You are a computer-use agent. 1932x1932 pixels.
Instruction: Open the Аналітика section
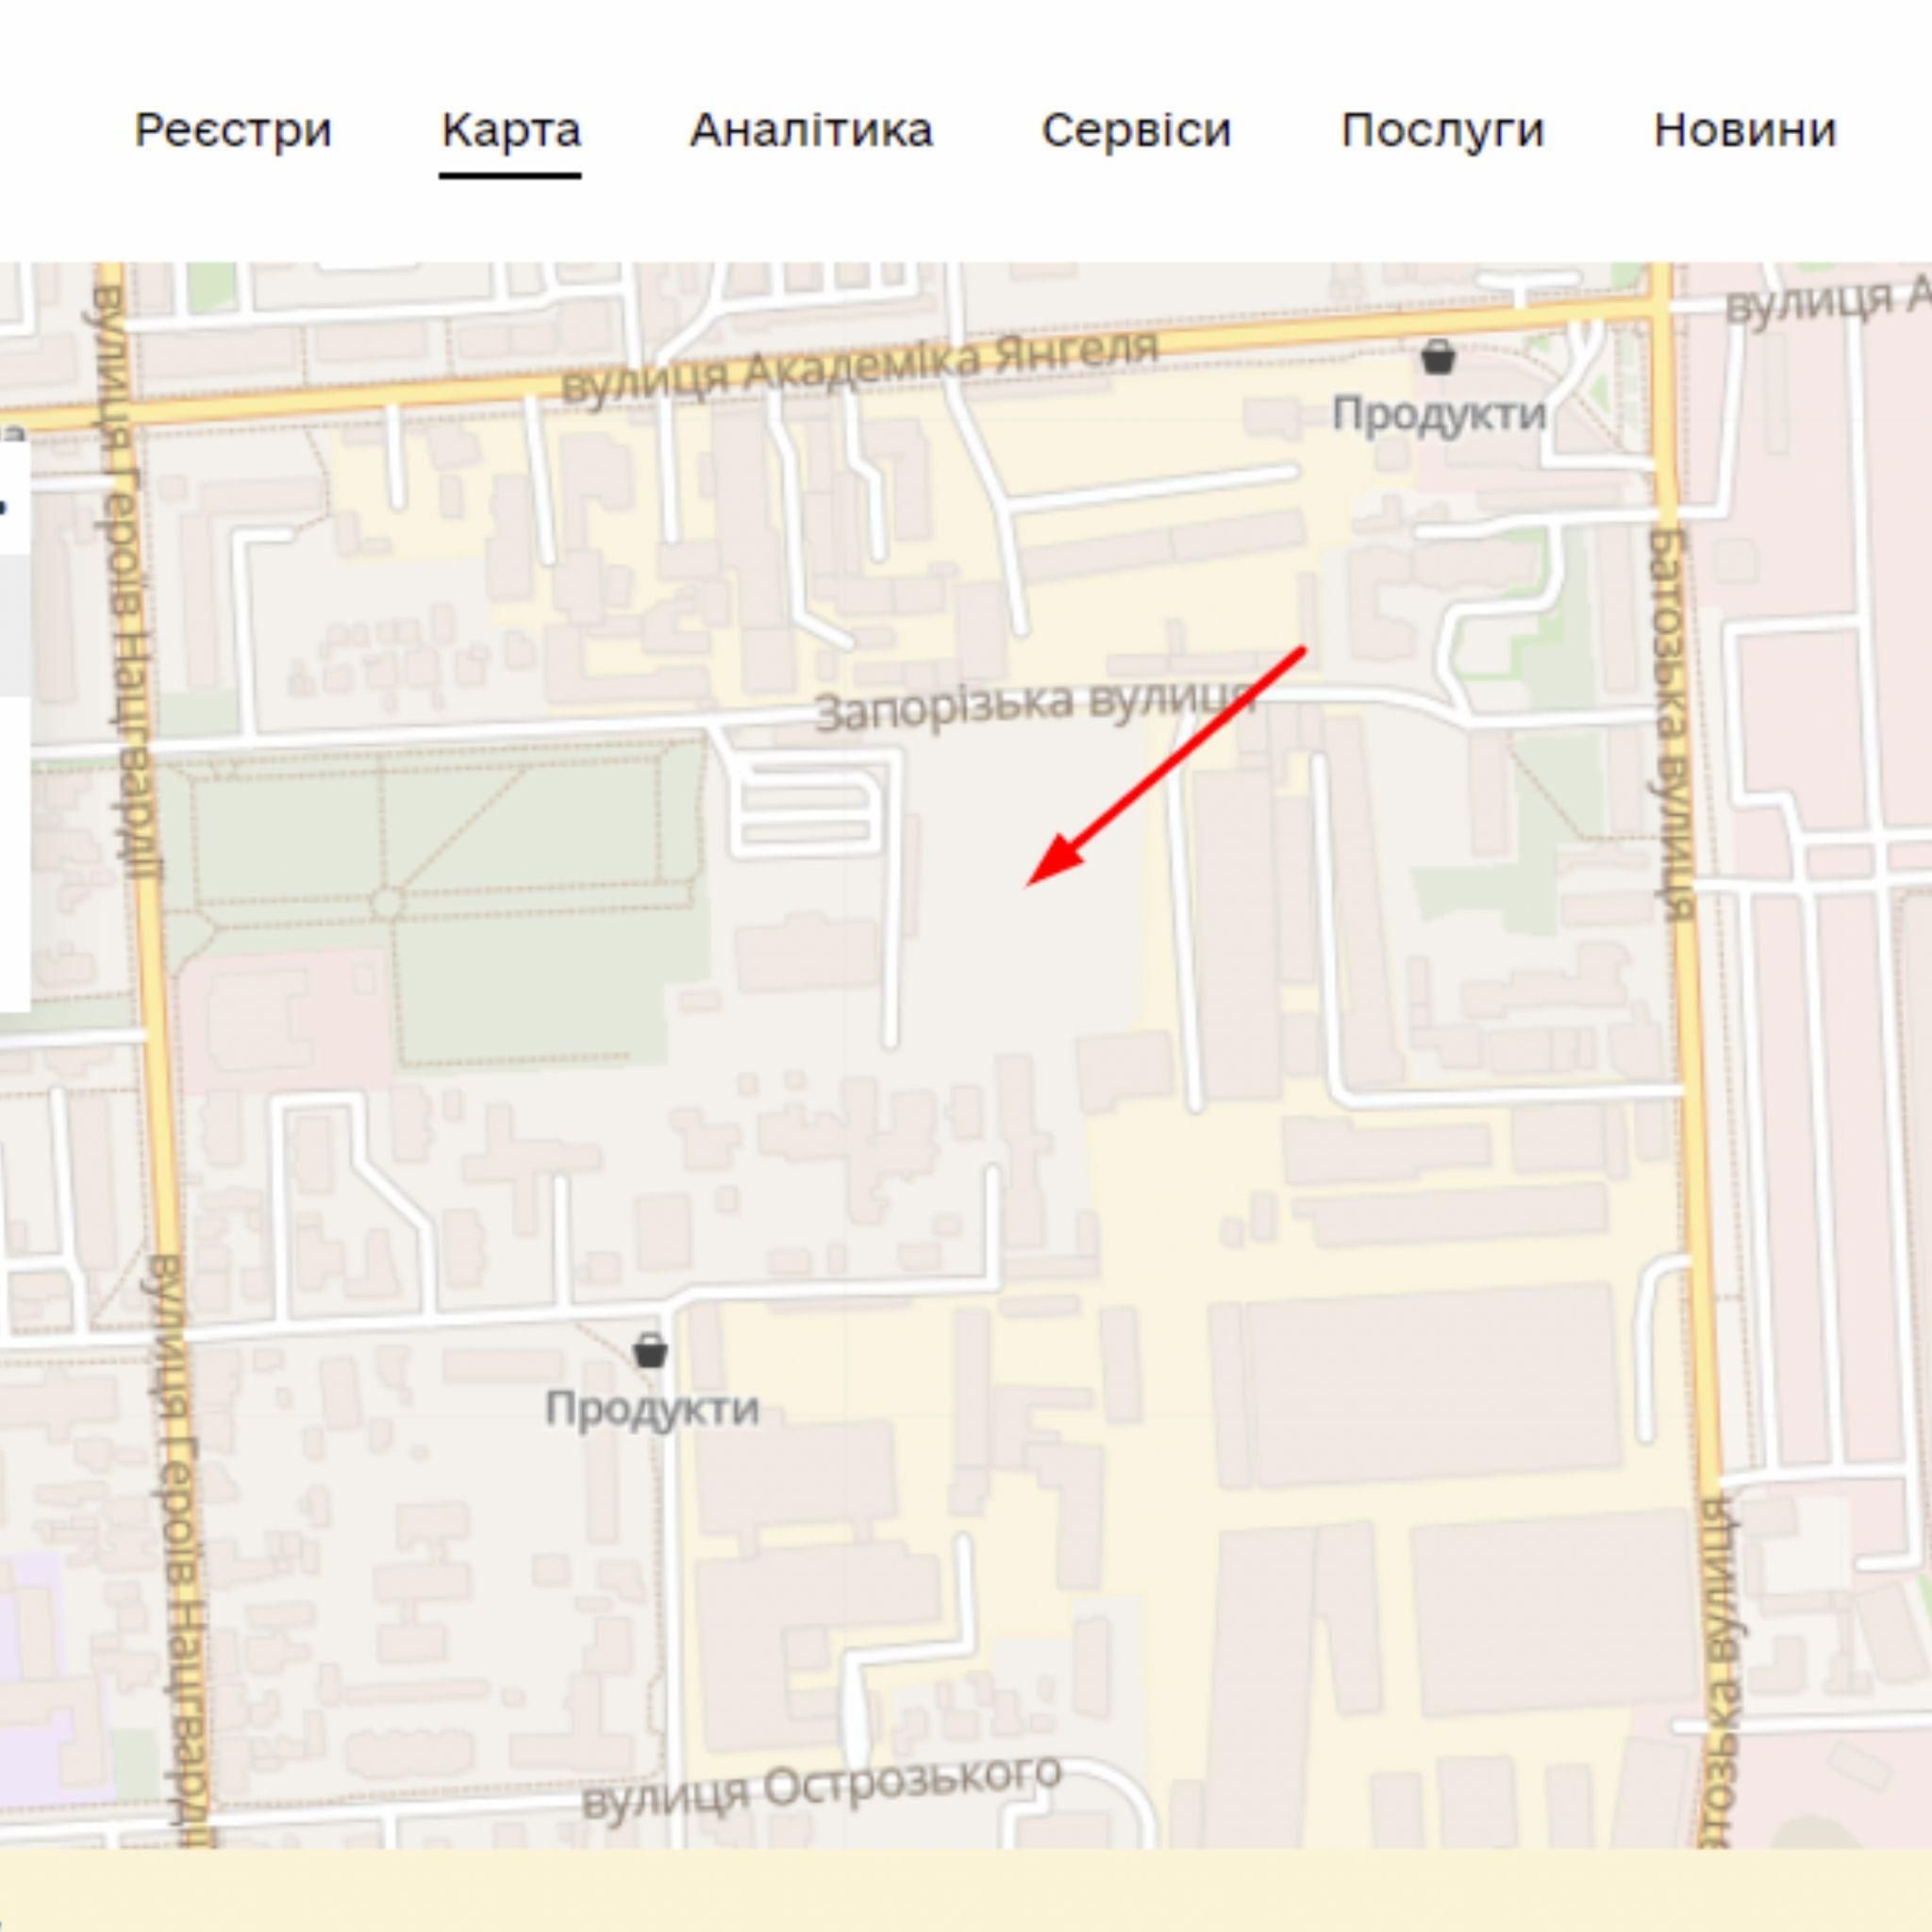point(811,130)
